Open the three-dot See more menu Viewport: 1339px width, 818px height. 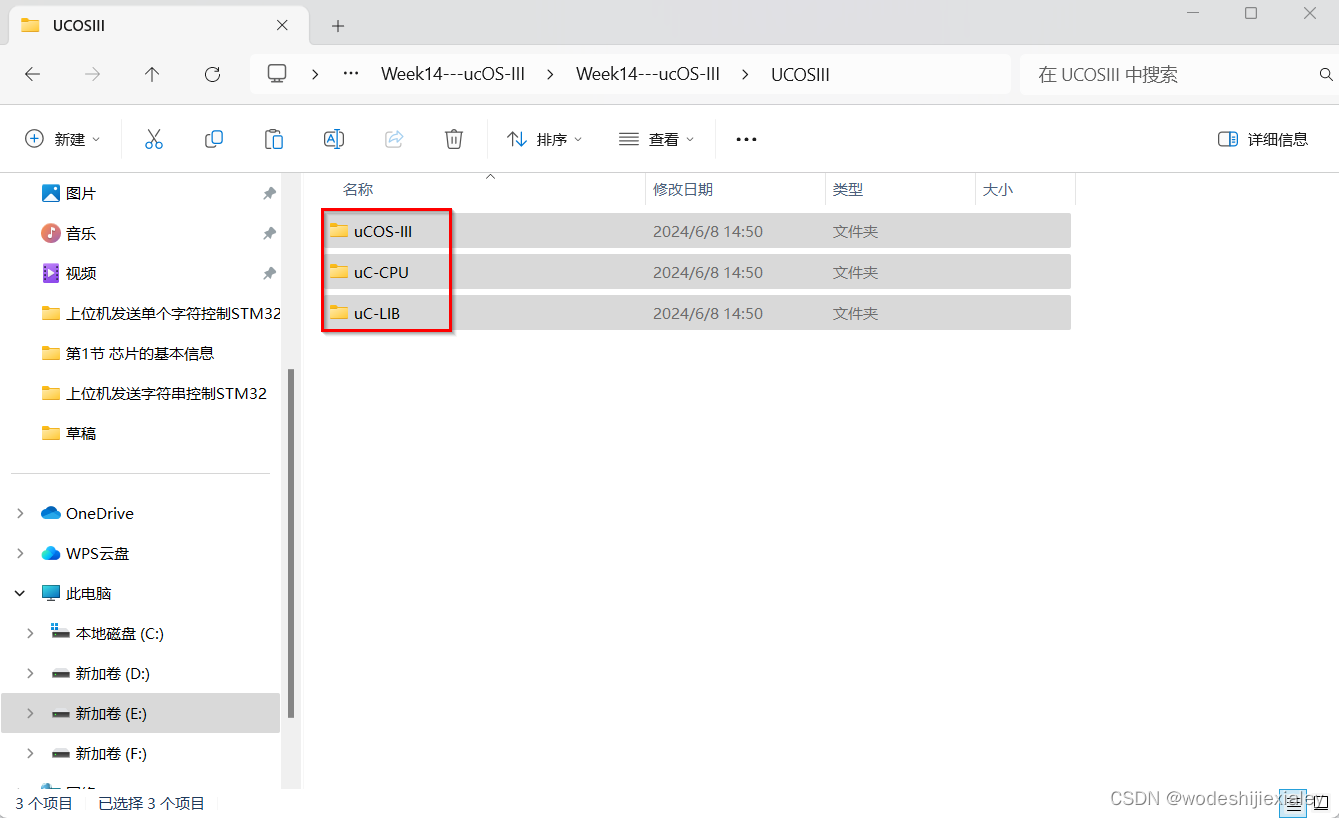(746, 139)
